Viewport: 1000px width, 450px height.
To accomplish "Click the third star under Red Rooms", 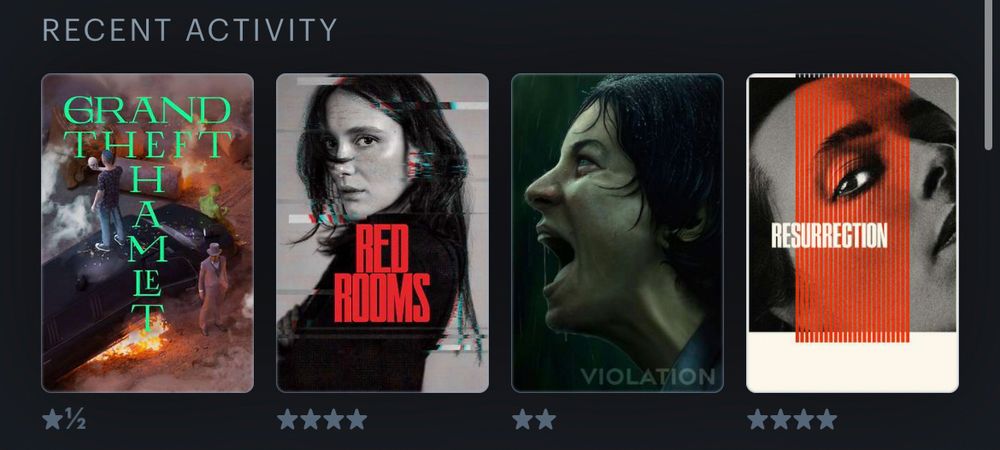I will (334, 419).
